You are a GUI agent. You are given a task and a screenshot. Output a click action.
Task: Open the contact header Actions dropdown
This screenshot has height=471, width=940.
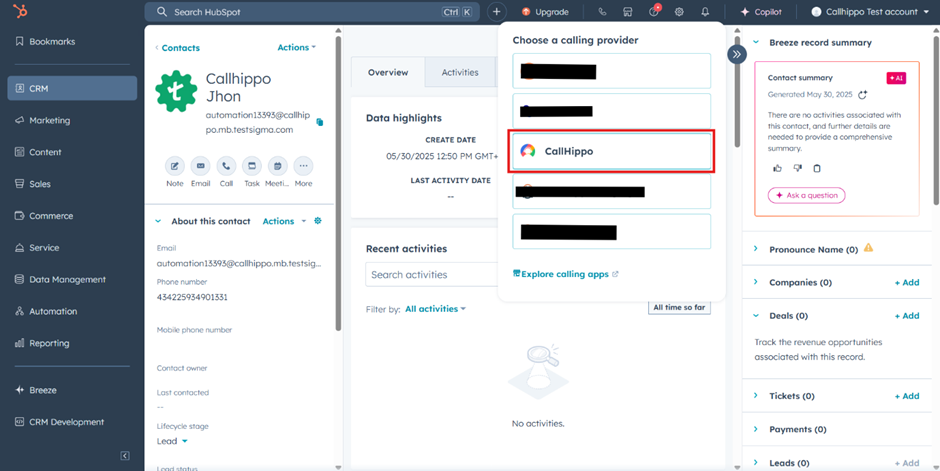[296, 47]
